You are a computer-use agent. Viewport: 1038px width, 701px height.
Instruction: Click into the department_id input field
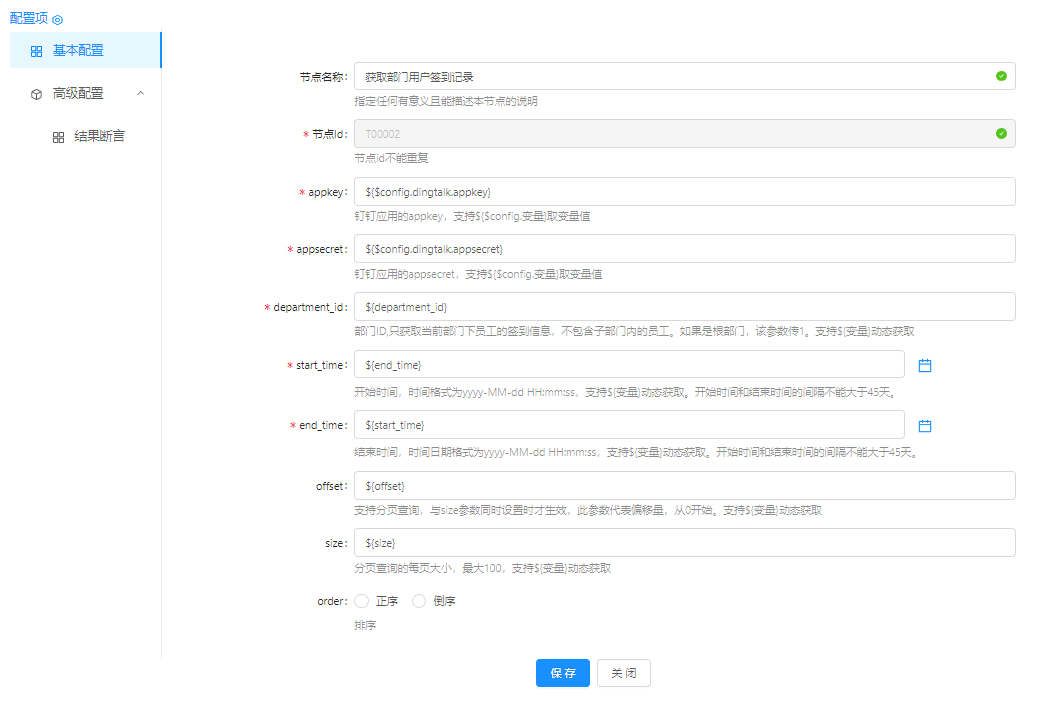(684, 307)
